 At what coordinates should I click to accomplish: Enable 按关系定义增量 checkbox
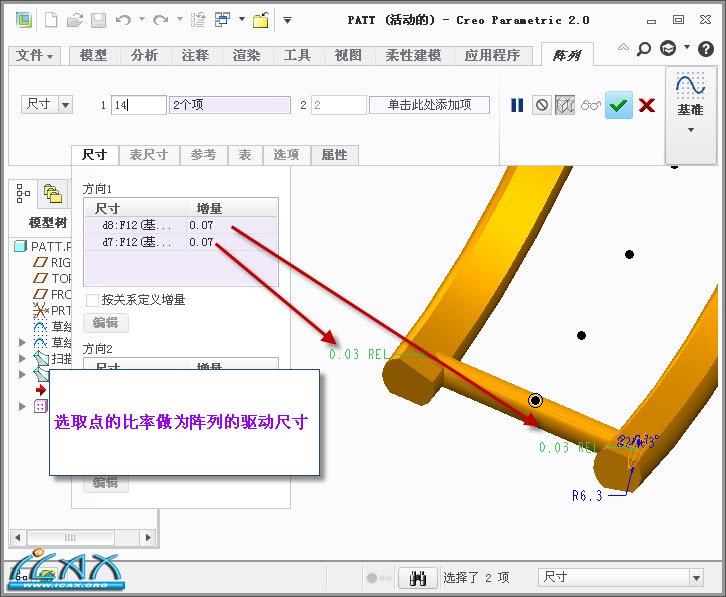tap(92, 300)
